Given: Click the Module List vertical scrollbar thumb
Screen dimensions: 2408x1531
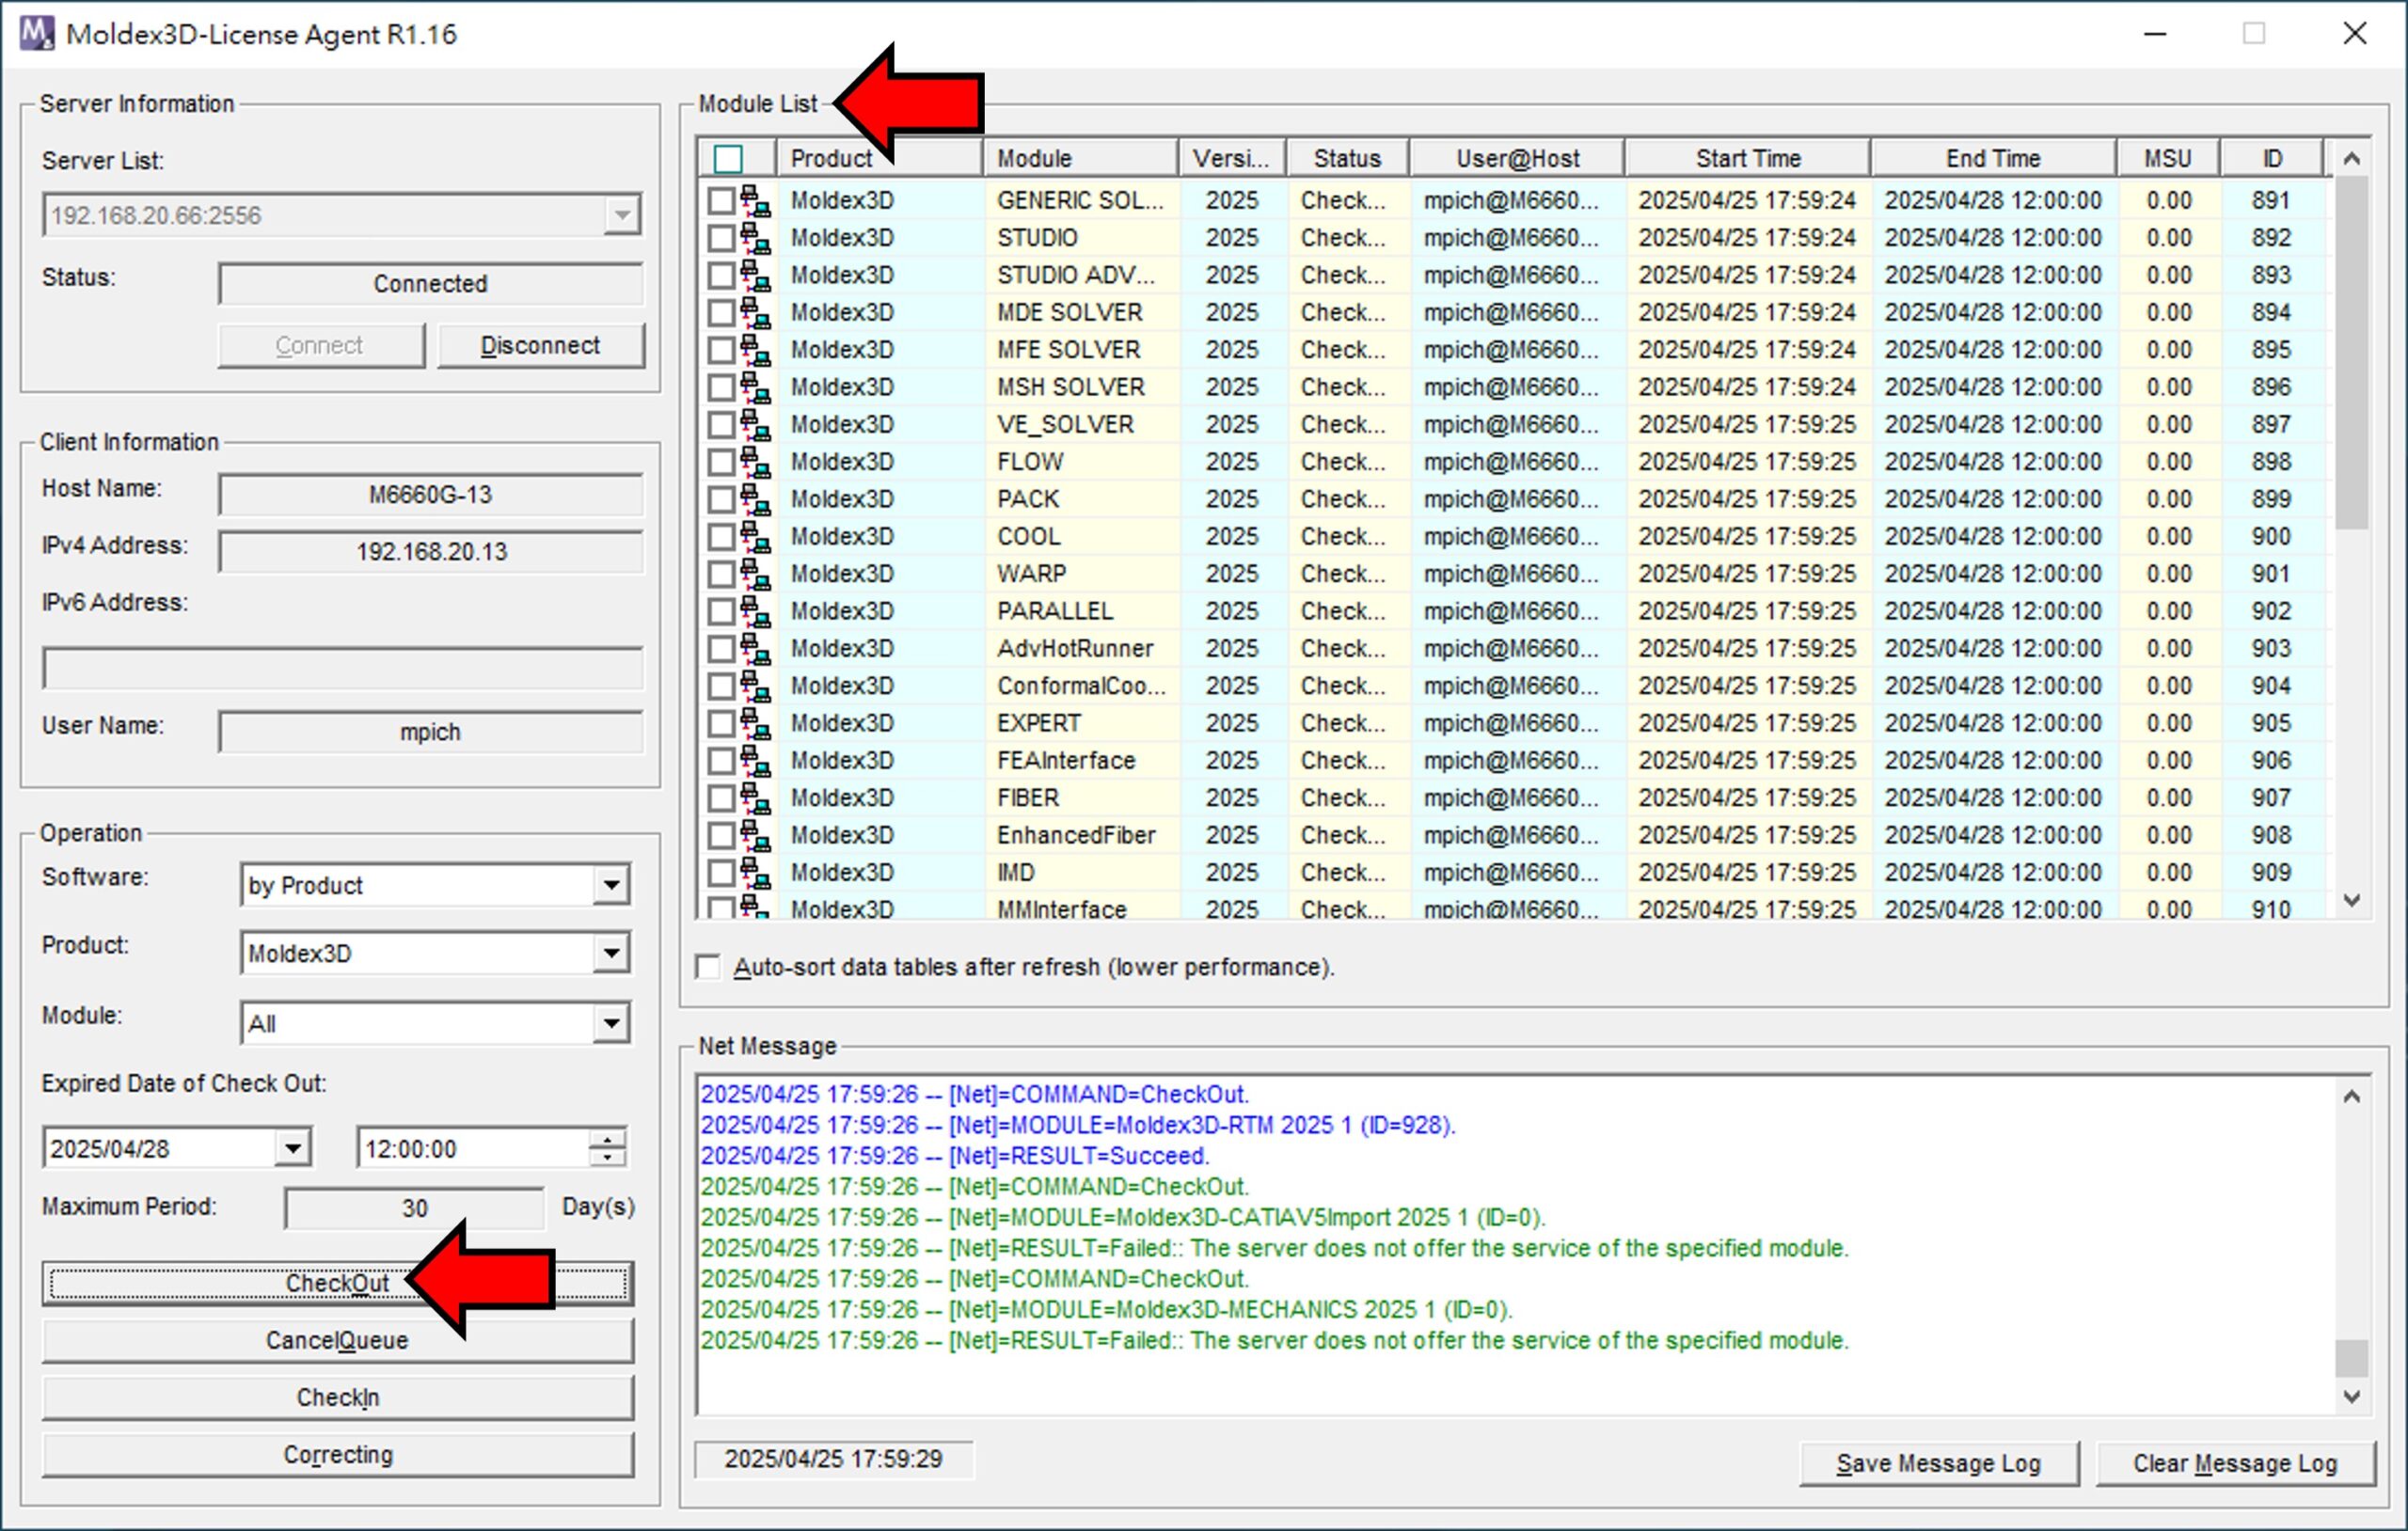Looking at the screenshot, I should (2352, 353).
